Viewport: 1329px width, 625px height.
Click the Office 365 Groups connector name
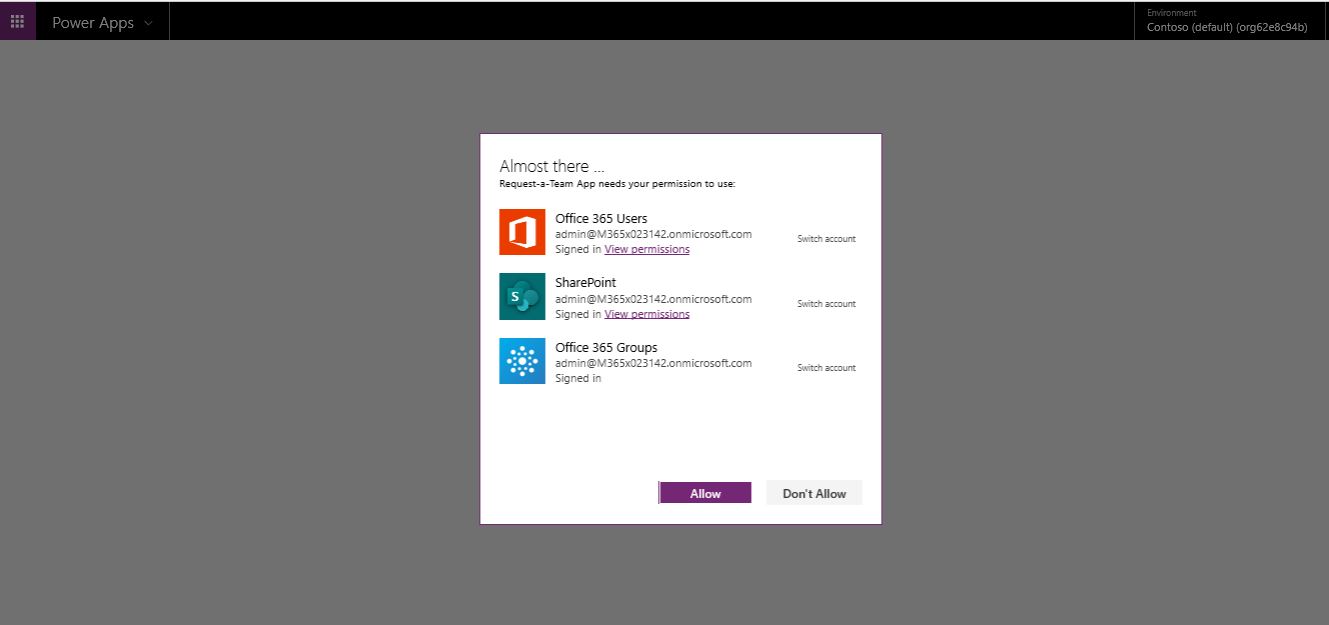[x=606, y=347]
